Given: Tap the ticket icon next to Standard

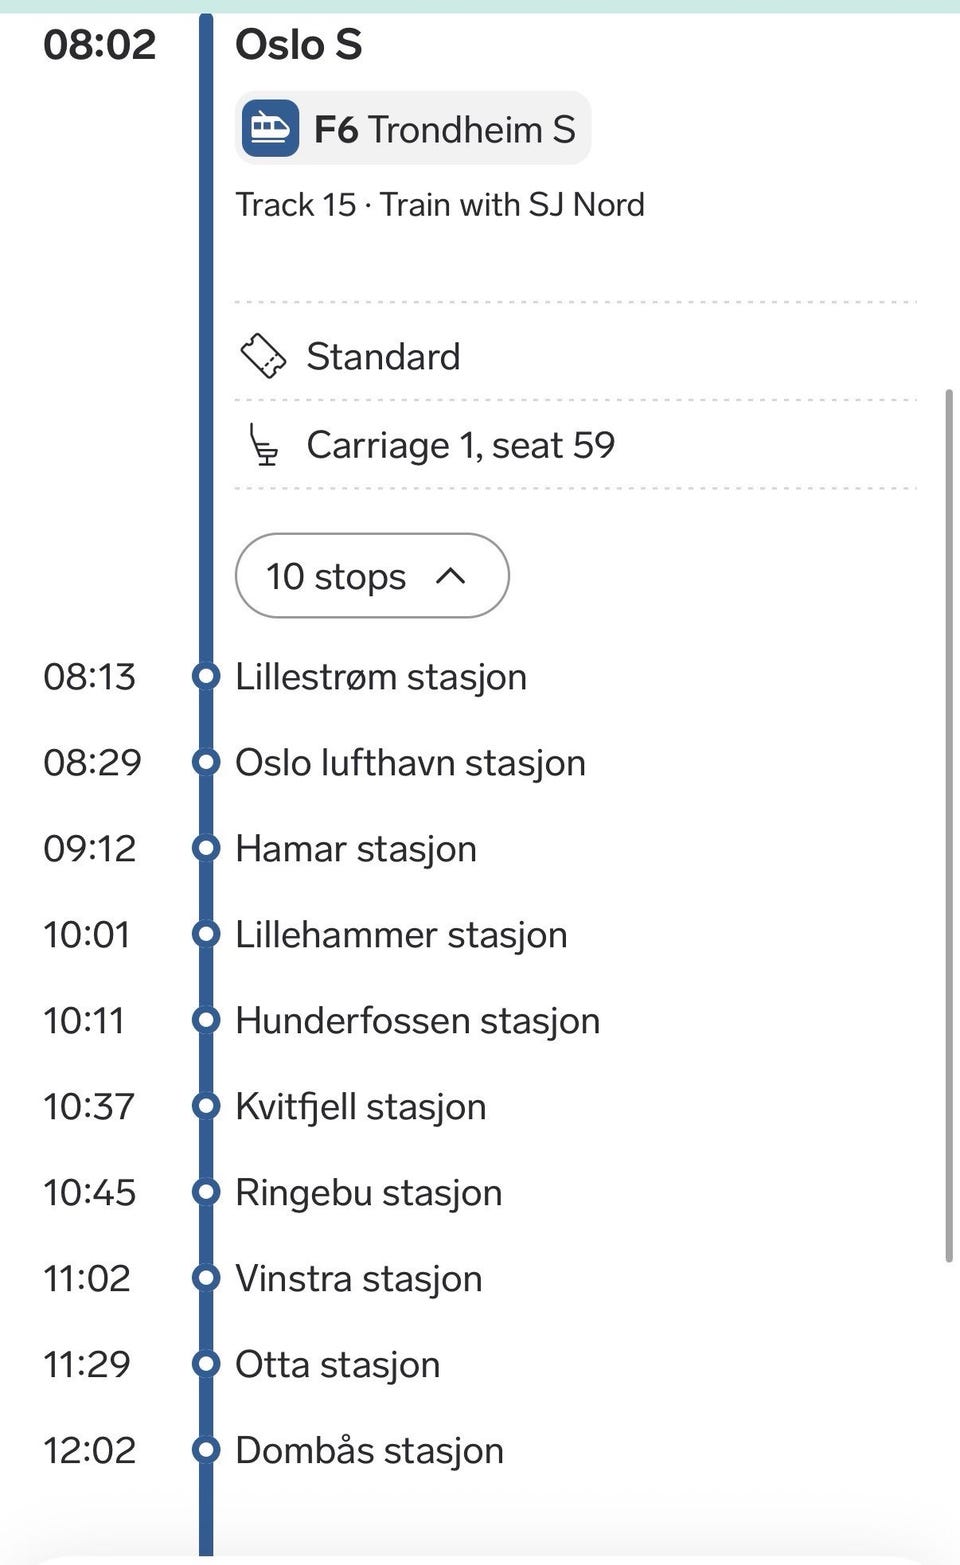Looking at the screenshot, I should (x=264, y=356).
